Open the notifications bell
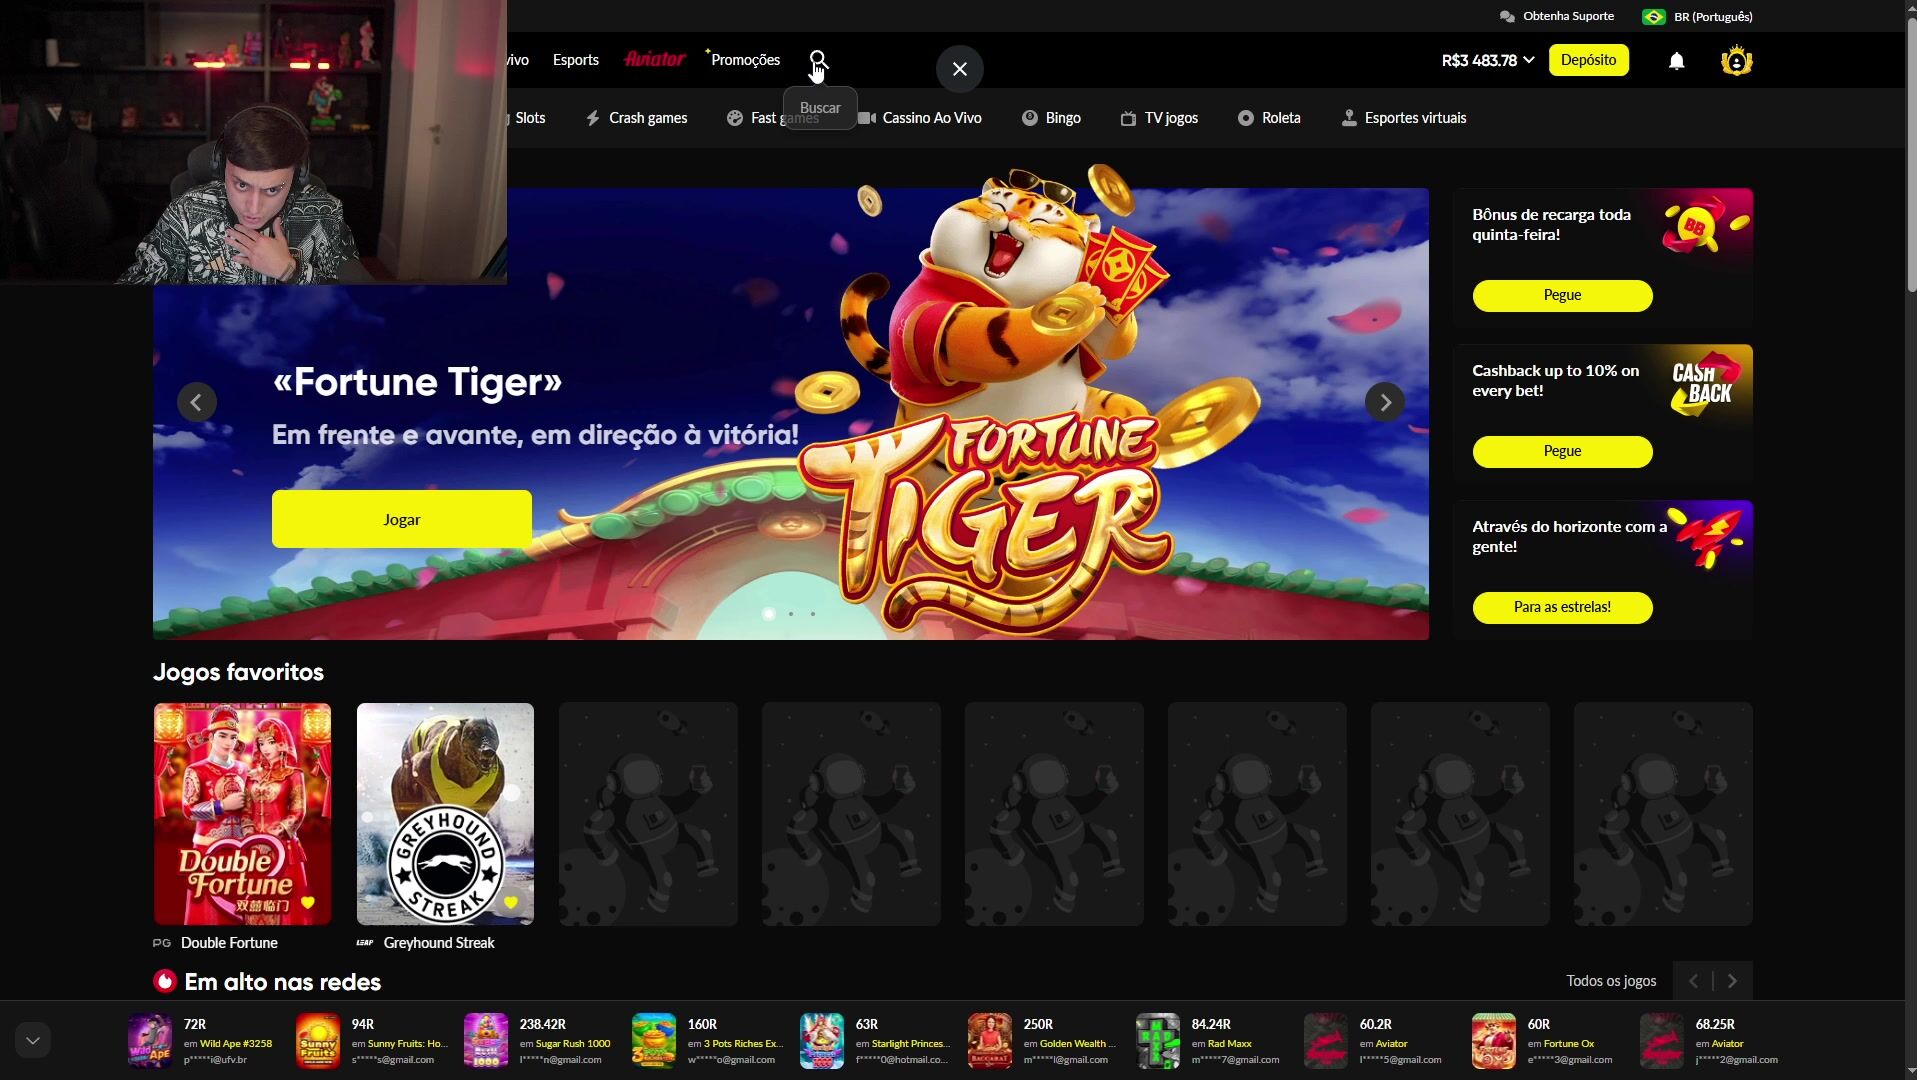The height and width of the screenshot is (1080, 1917). click(x=1677, y=61)
